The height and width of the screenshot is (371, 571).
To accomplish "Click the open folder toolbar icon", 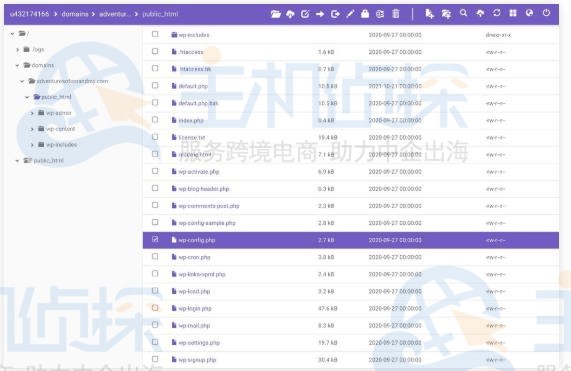I will coord(276,14).
